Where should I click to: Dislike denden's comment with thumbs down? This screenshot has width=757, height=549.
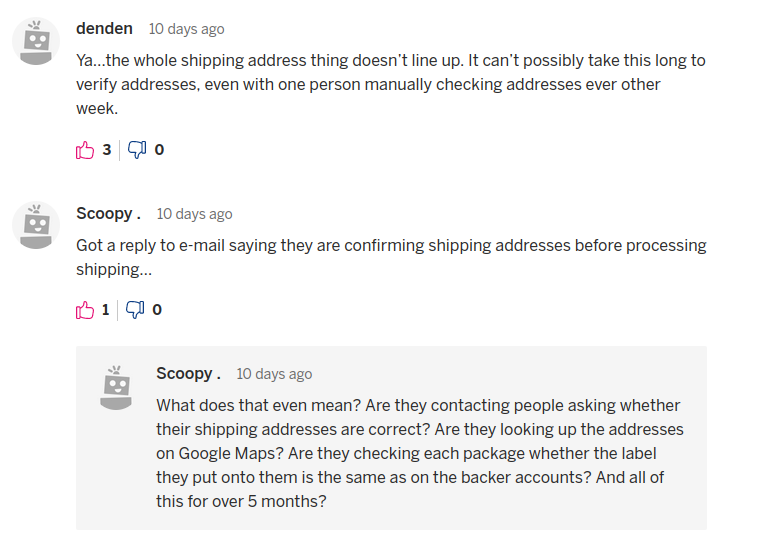137,150
